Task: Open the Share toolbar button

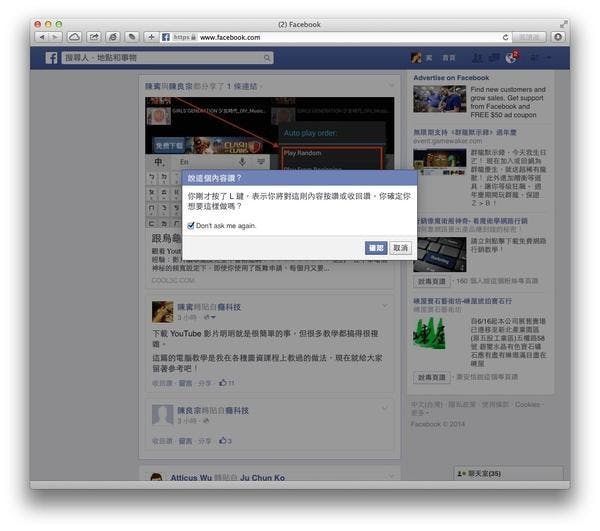Action: point(94,37)
